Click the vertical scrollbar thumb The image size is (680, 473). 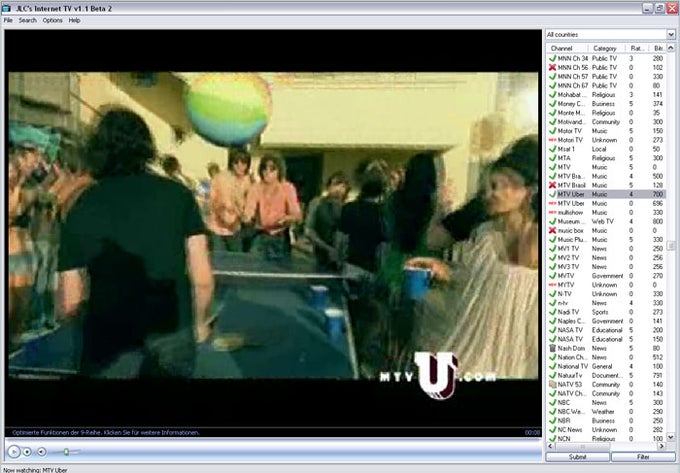pos(671,245)
